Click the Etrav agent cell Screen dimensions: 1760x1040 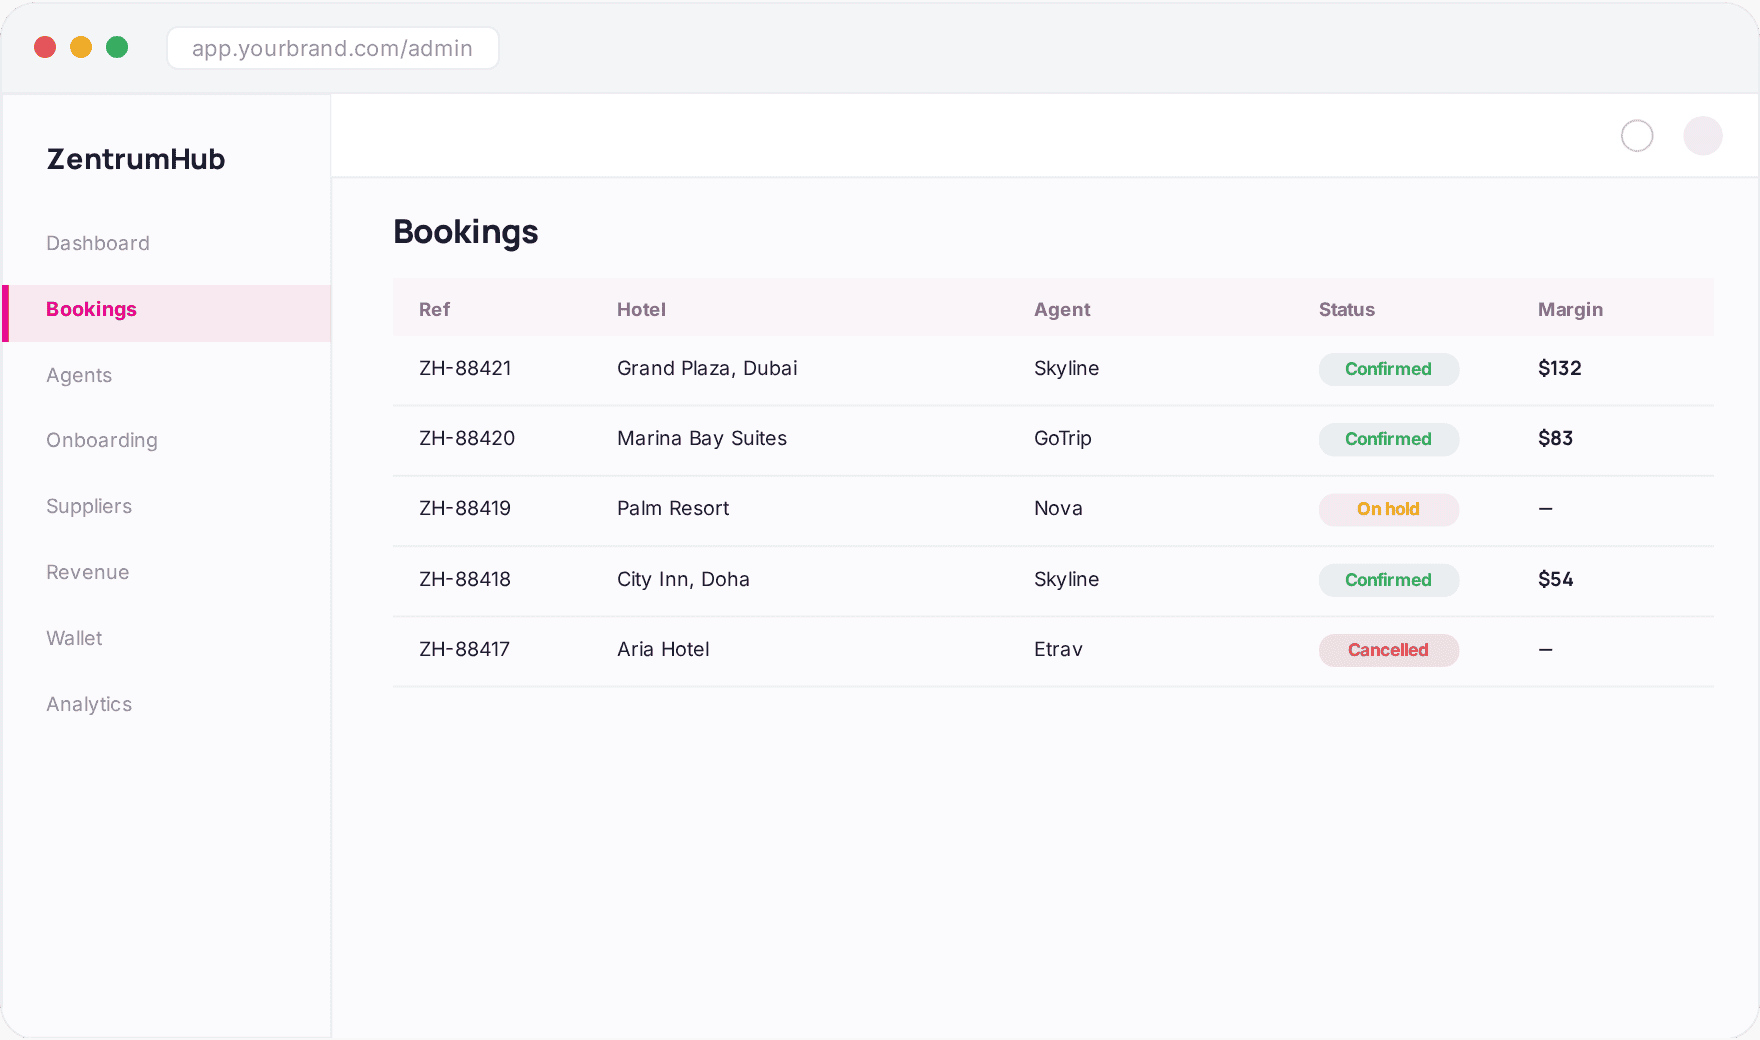(1058, 649)
